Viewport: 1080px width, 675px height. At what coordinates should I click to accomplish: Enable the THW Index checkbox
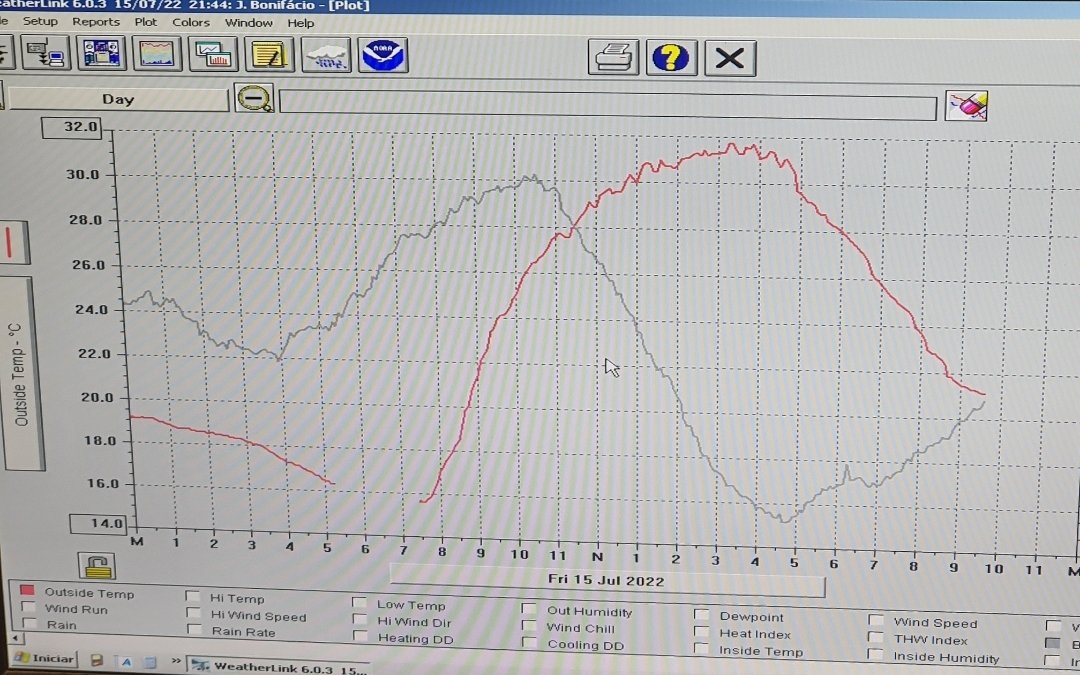tap(875, 638)
